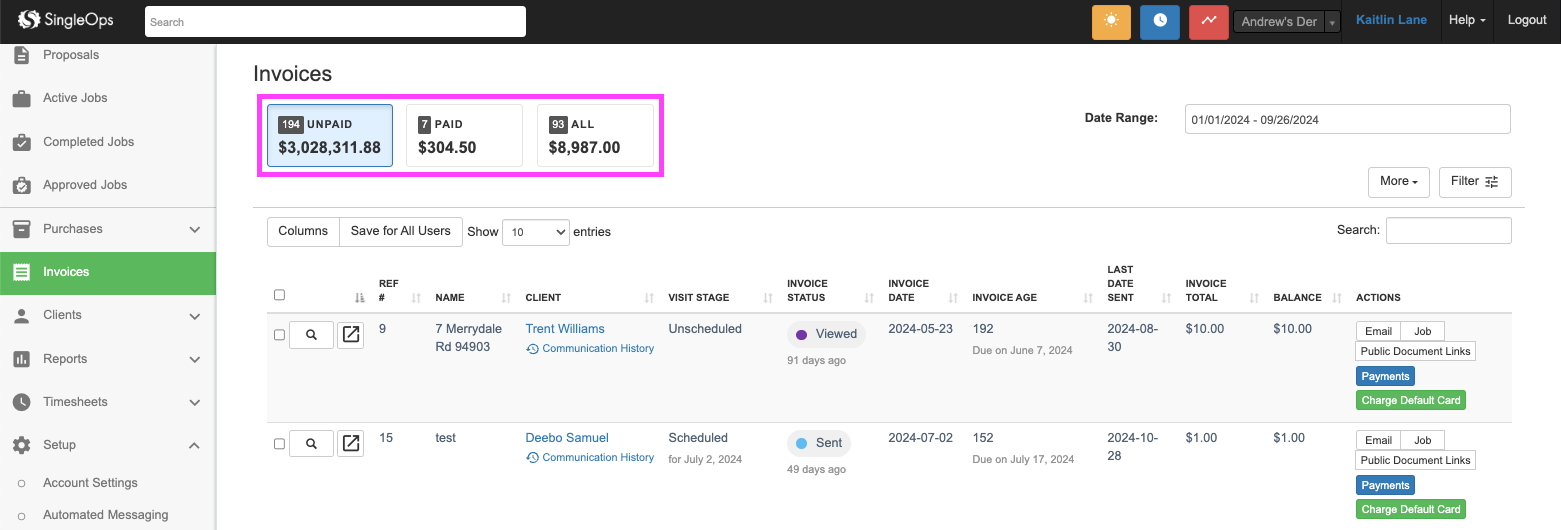Image resolution: width=1561 pixels, height=530 pixels.
Task: Click the orange sun icon button
Action: click(1110, 21)
